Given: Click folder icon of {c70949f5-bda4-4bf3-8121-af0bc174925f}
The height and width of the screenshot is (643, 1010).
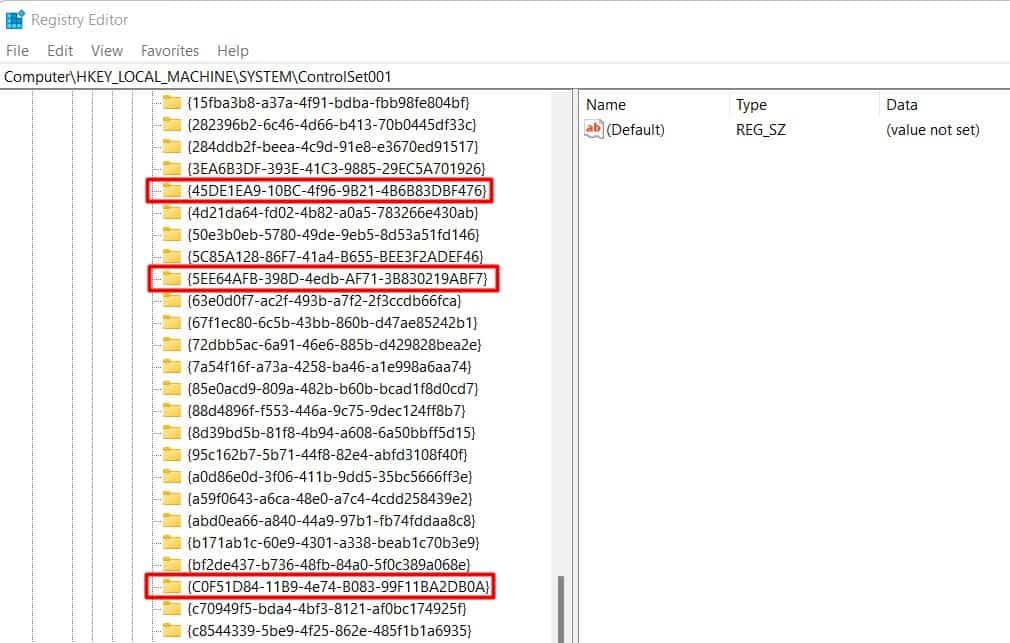Looking at the screenshot, I should coord(172,608).
